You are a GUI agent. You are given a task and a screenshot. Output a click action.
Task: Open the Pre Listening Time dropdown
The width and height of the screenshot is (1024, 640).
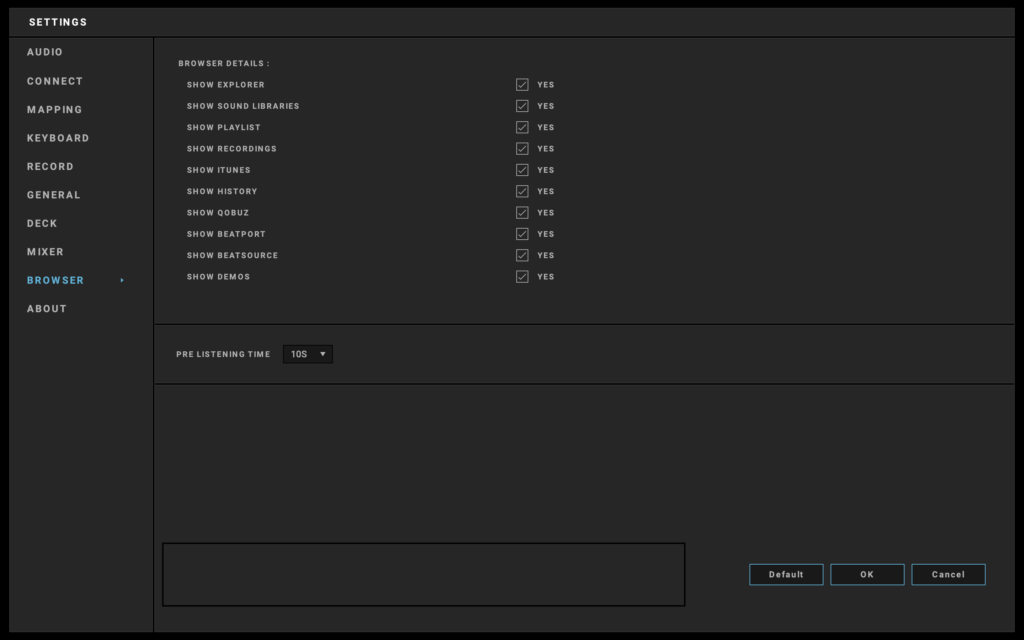pyautogui.click(x=308, y=354)
